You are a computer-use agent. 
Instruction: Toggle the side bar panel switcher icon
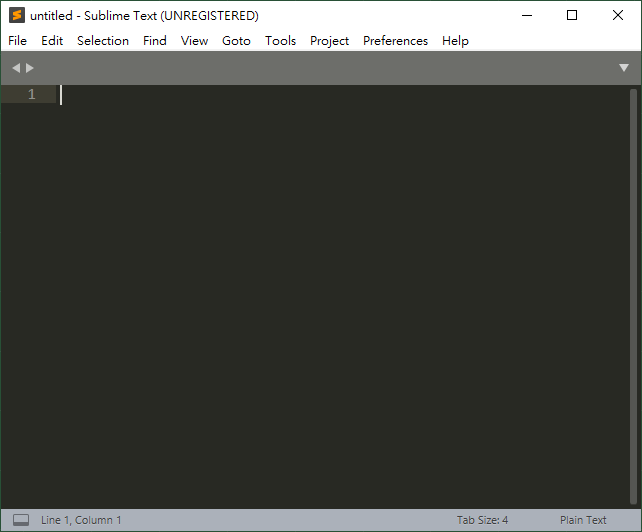pos(21,520)
